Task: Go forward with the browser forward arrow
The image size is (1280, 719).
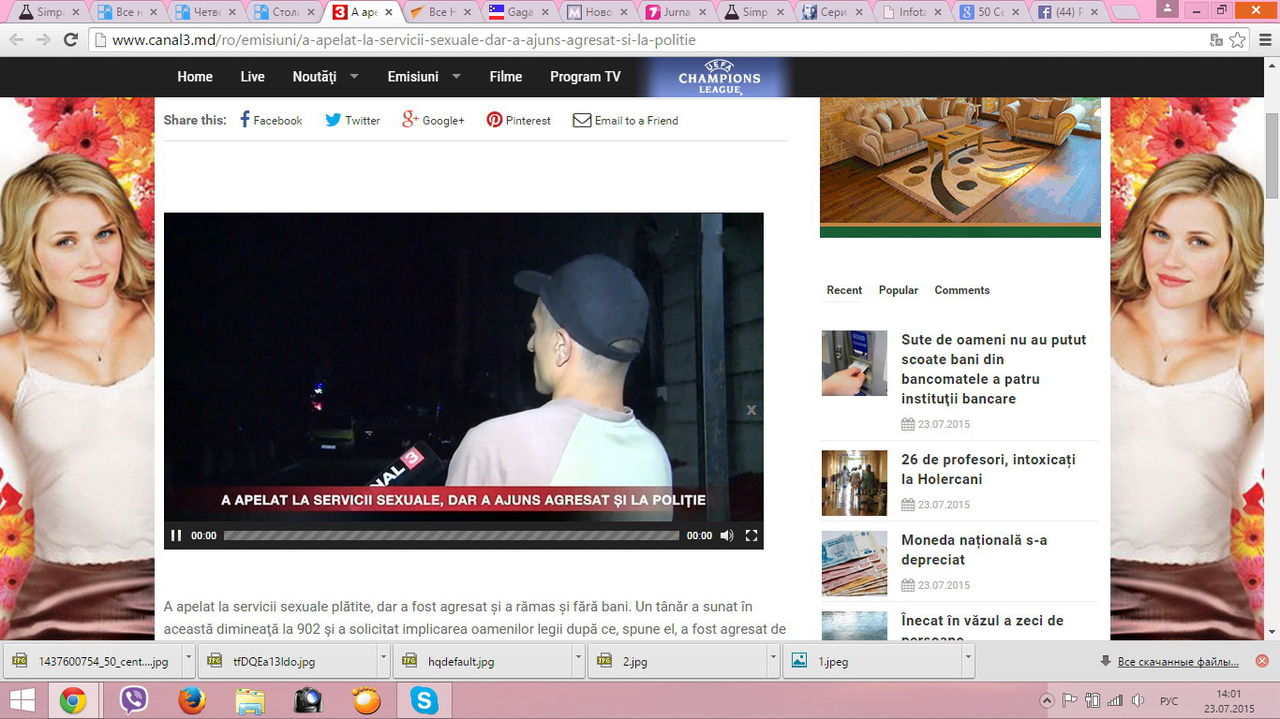Action: [x=42, y=40]
